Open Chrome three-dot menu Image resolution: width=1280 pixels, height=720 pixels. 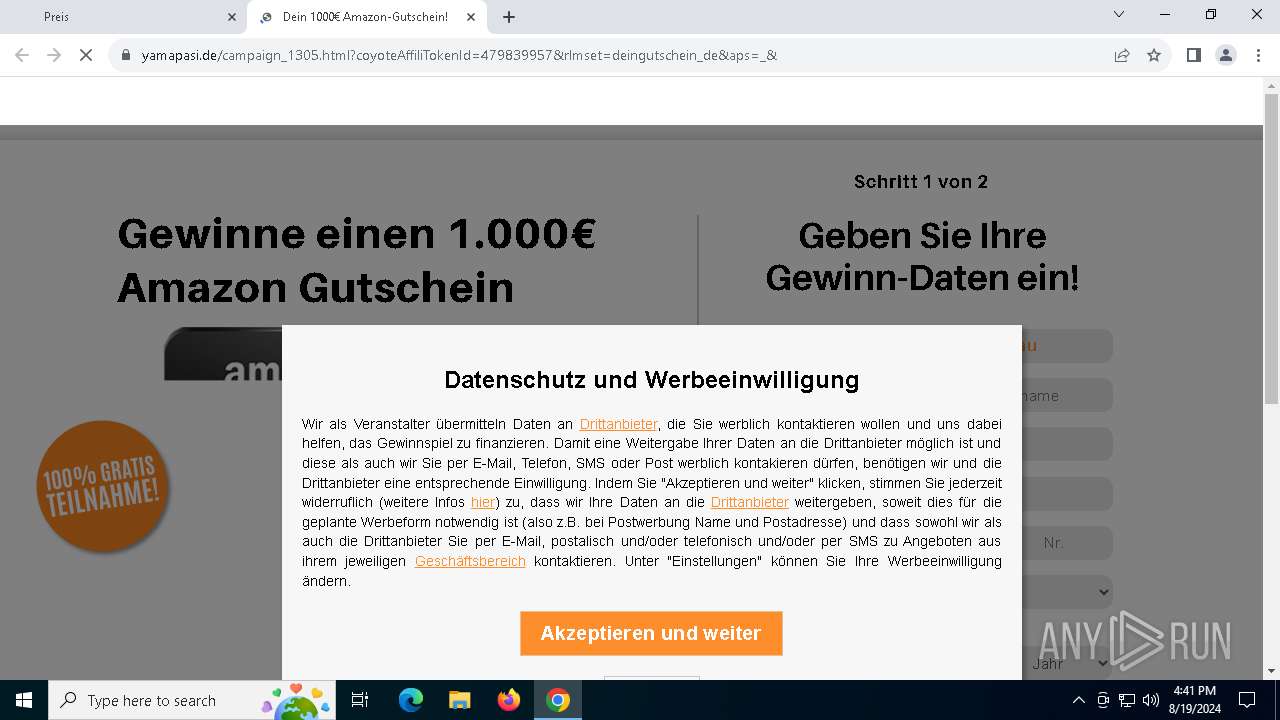point(1257,55)
